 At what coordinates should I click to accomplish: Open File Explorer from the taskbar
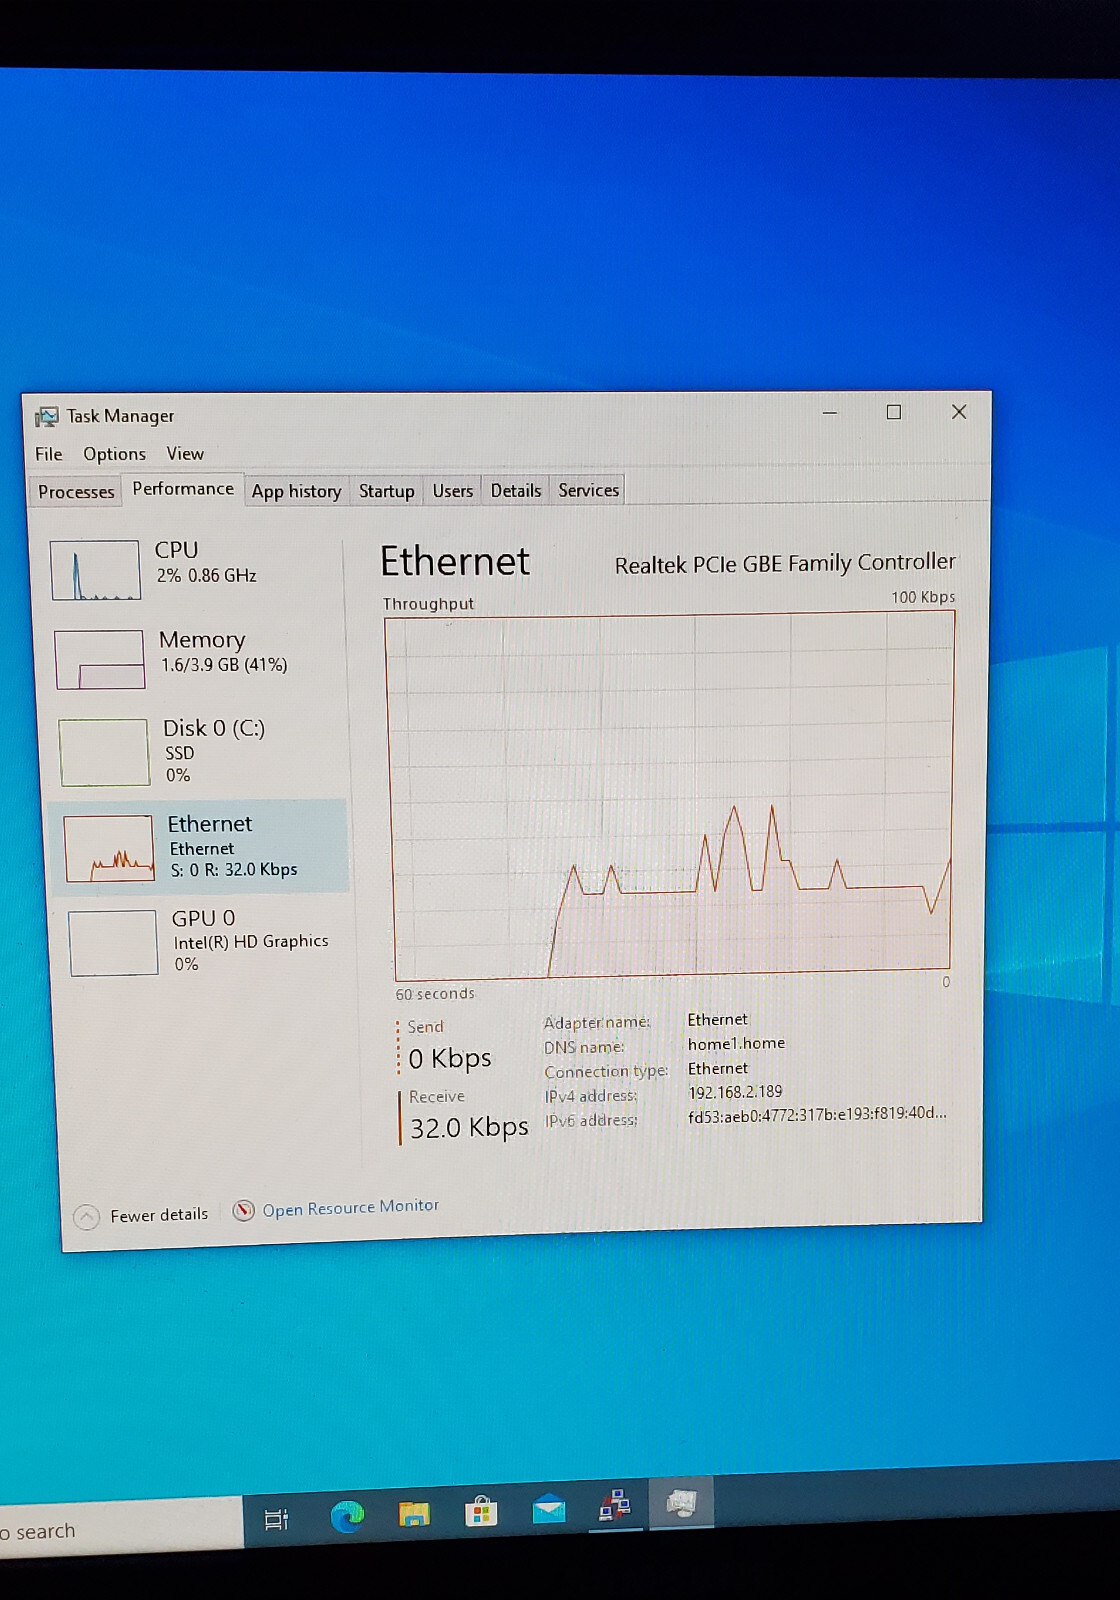[x=414, y=1514]
